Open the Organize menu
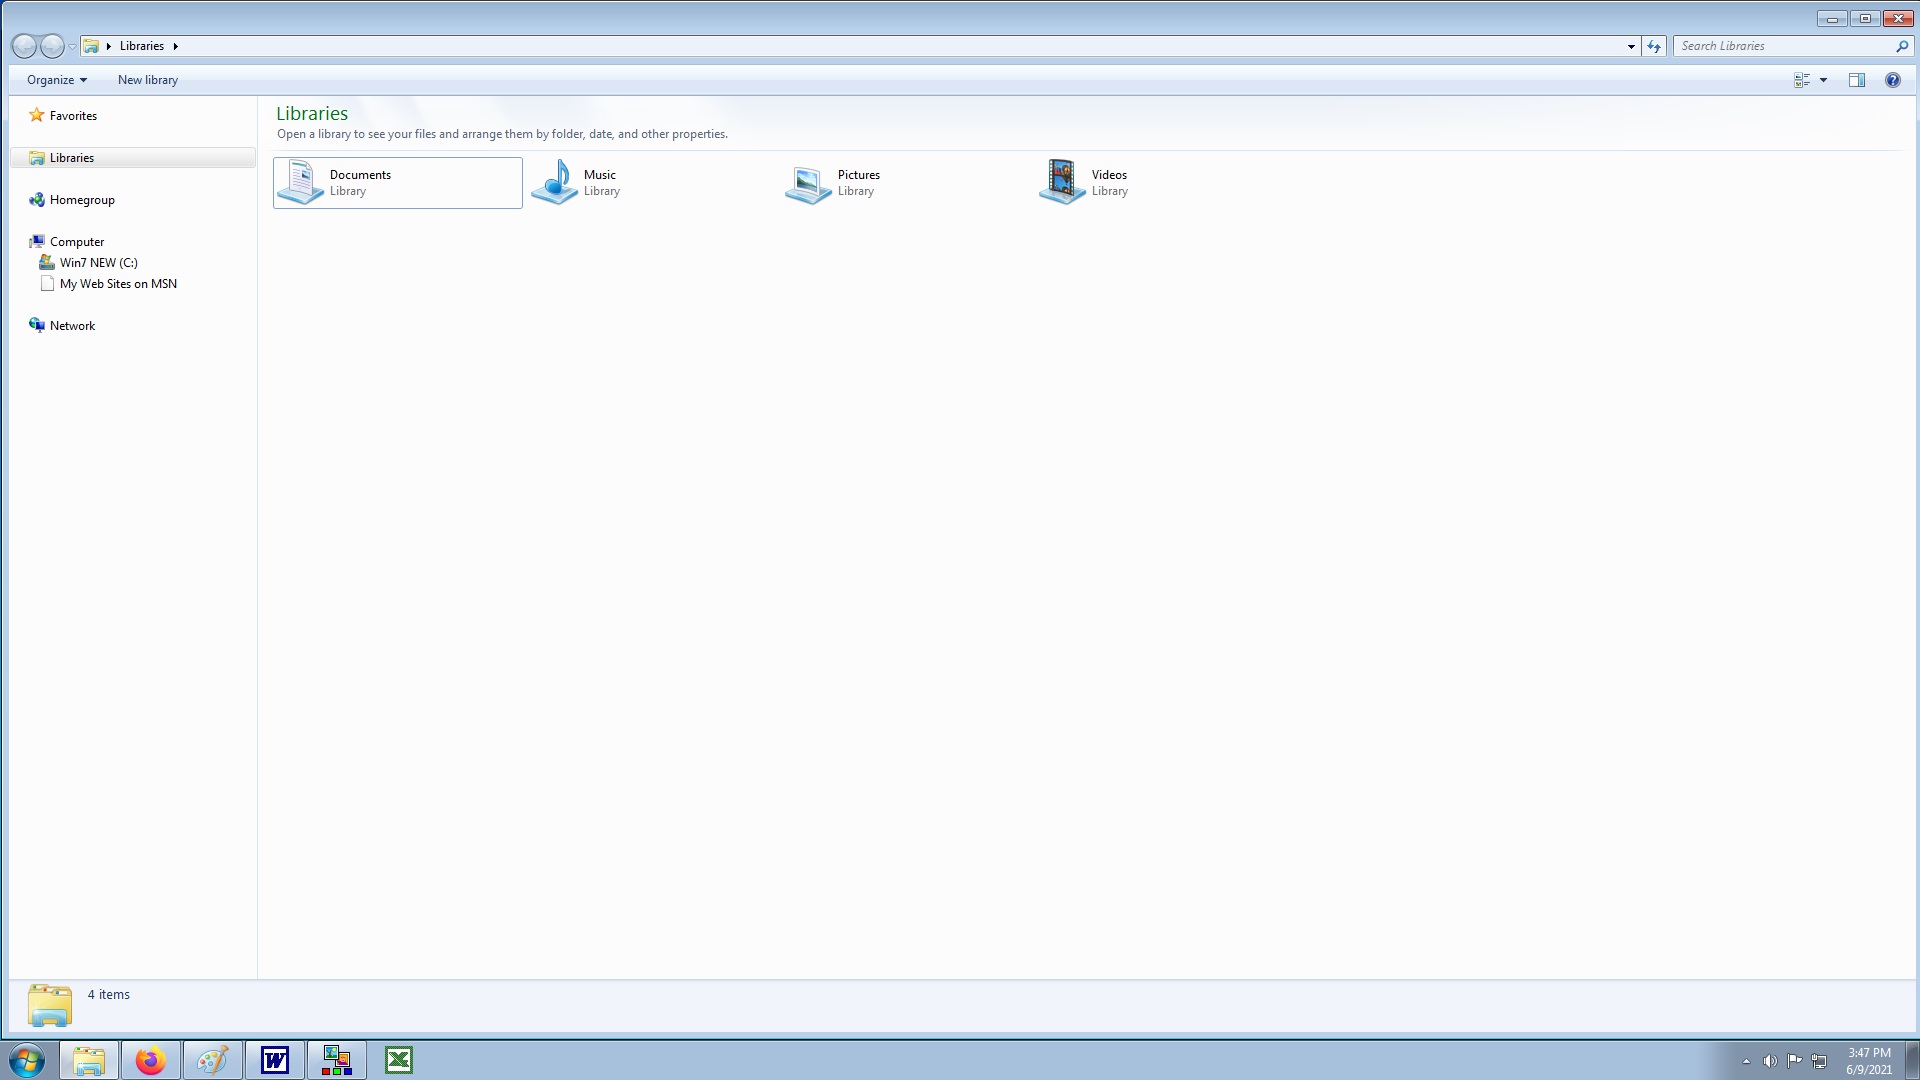This screenshot has width=1920, height=1080. click(x=56, y=80)
